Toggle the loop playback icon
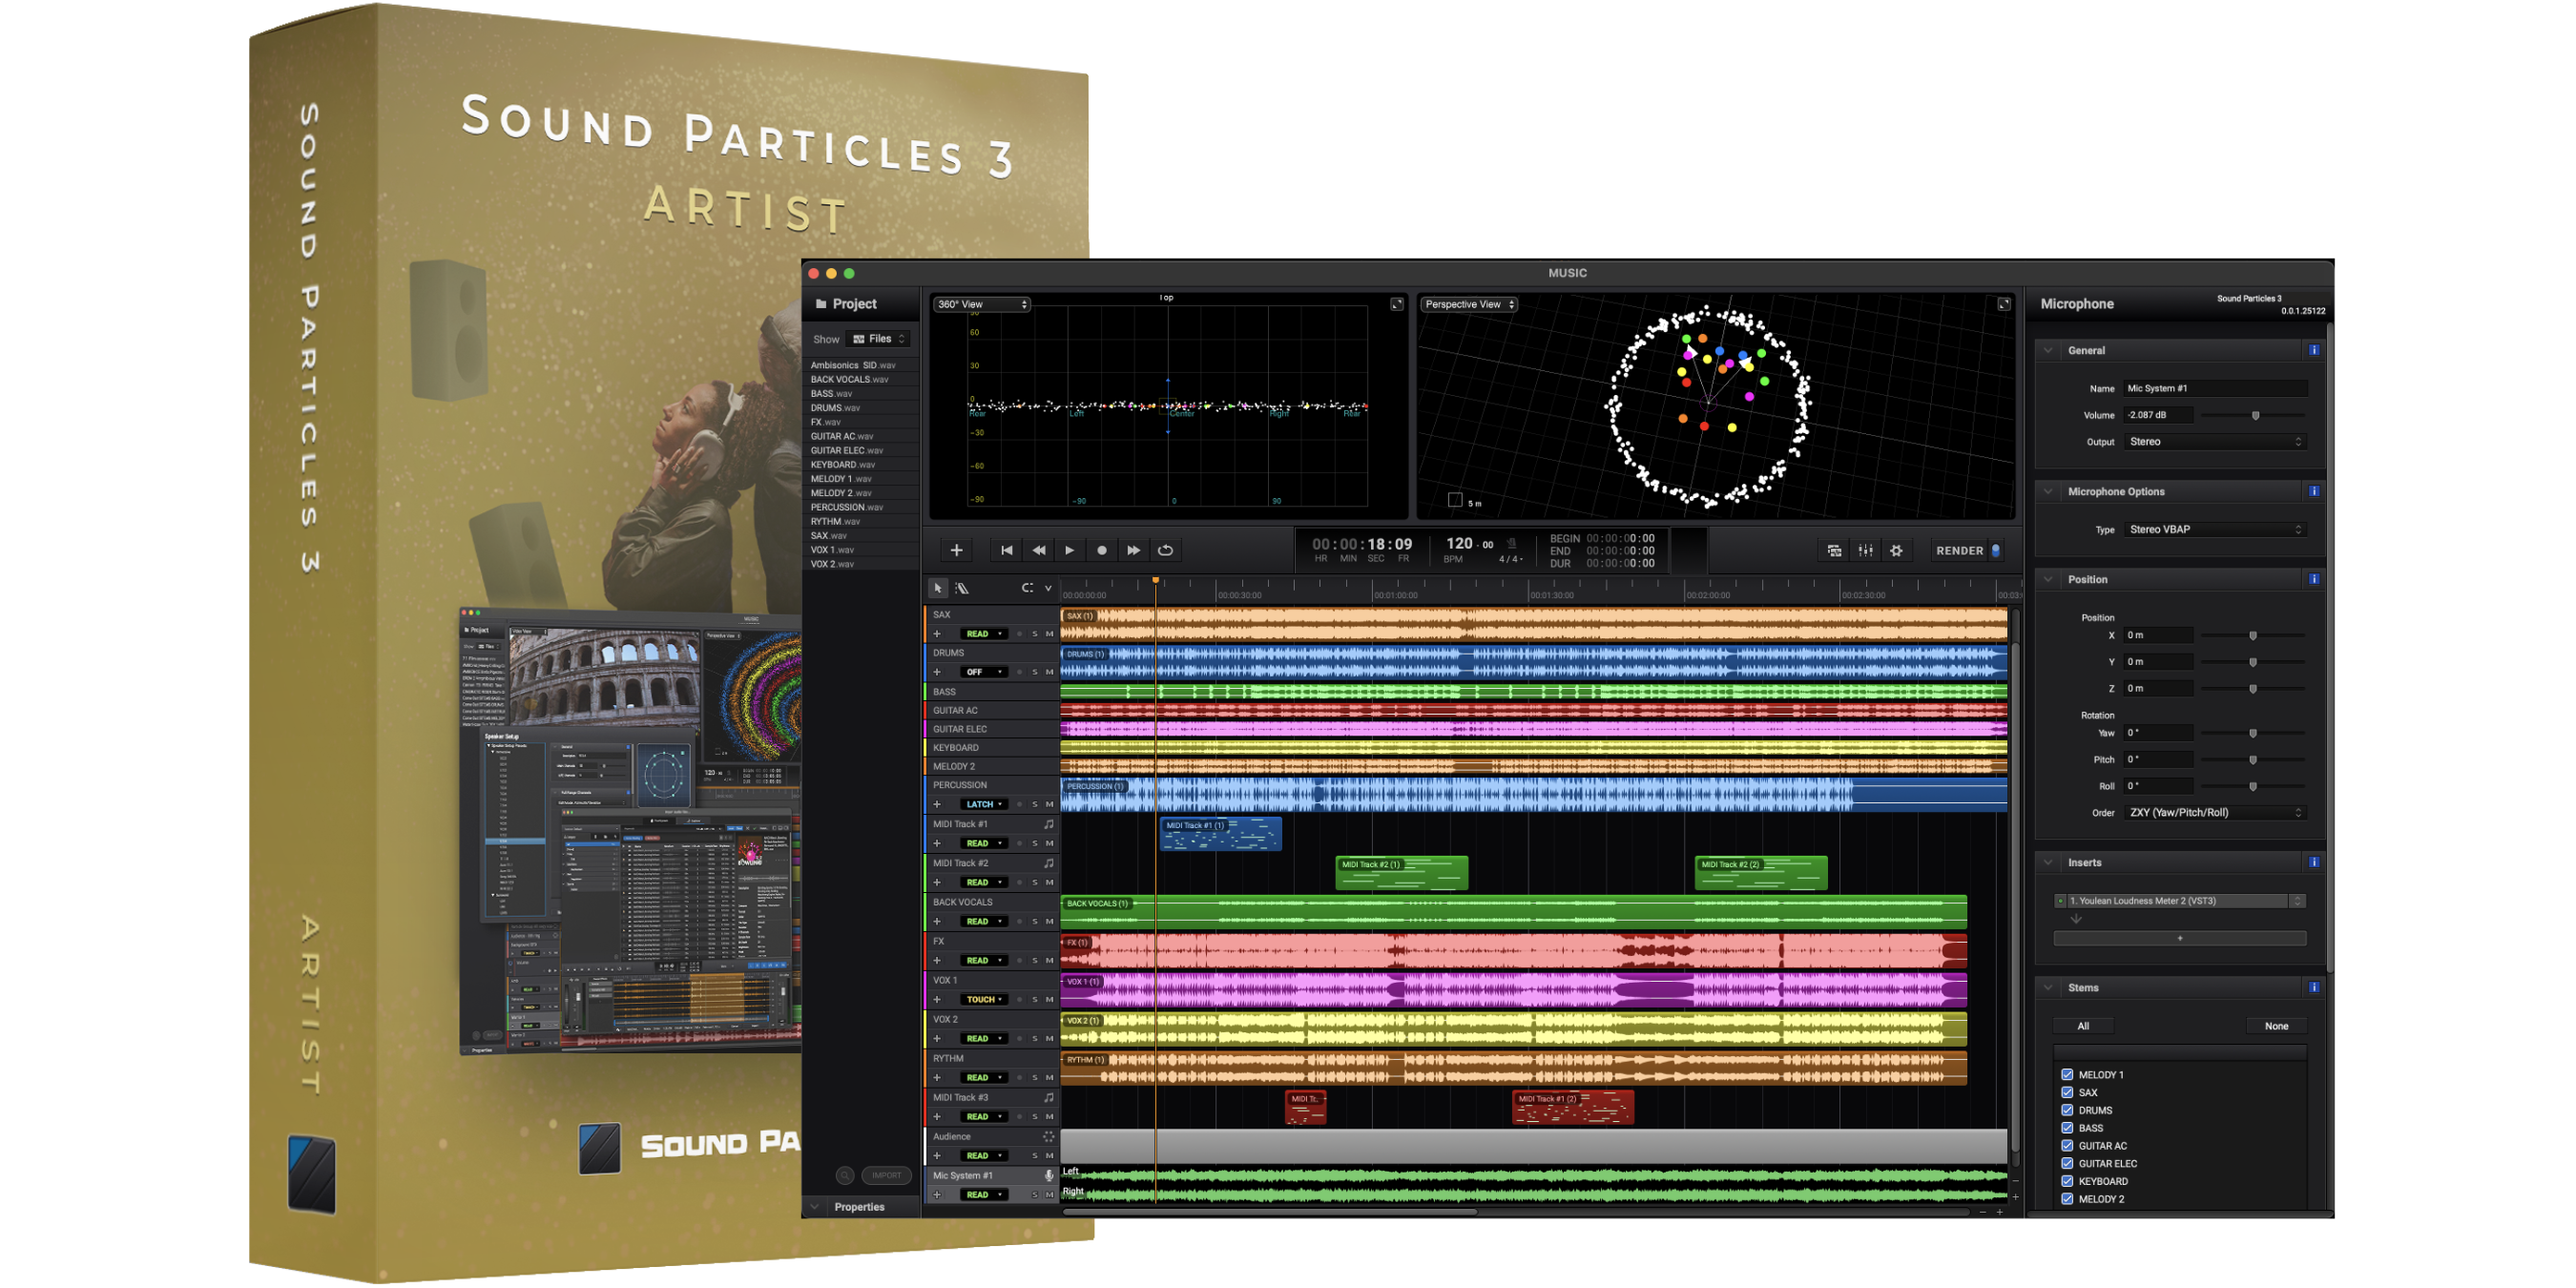The width and height of the screenshot is (2576, 1288). 1165,550
